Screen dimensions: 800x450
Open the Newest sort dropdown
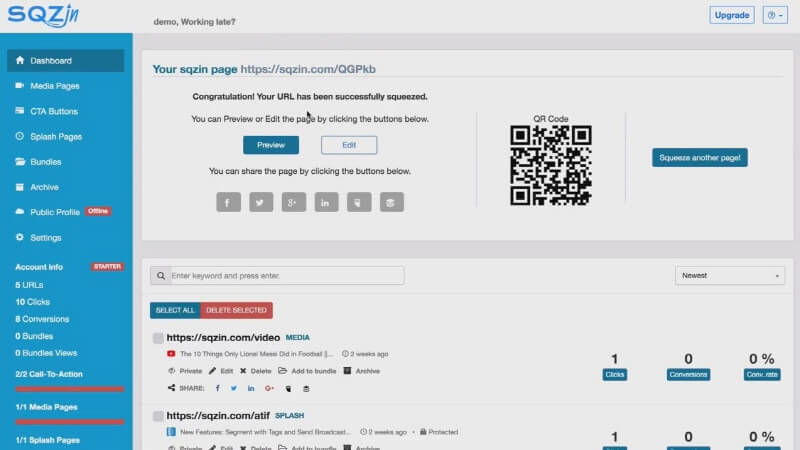click(x=730, y=276)
